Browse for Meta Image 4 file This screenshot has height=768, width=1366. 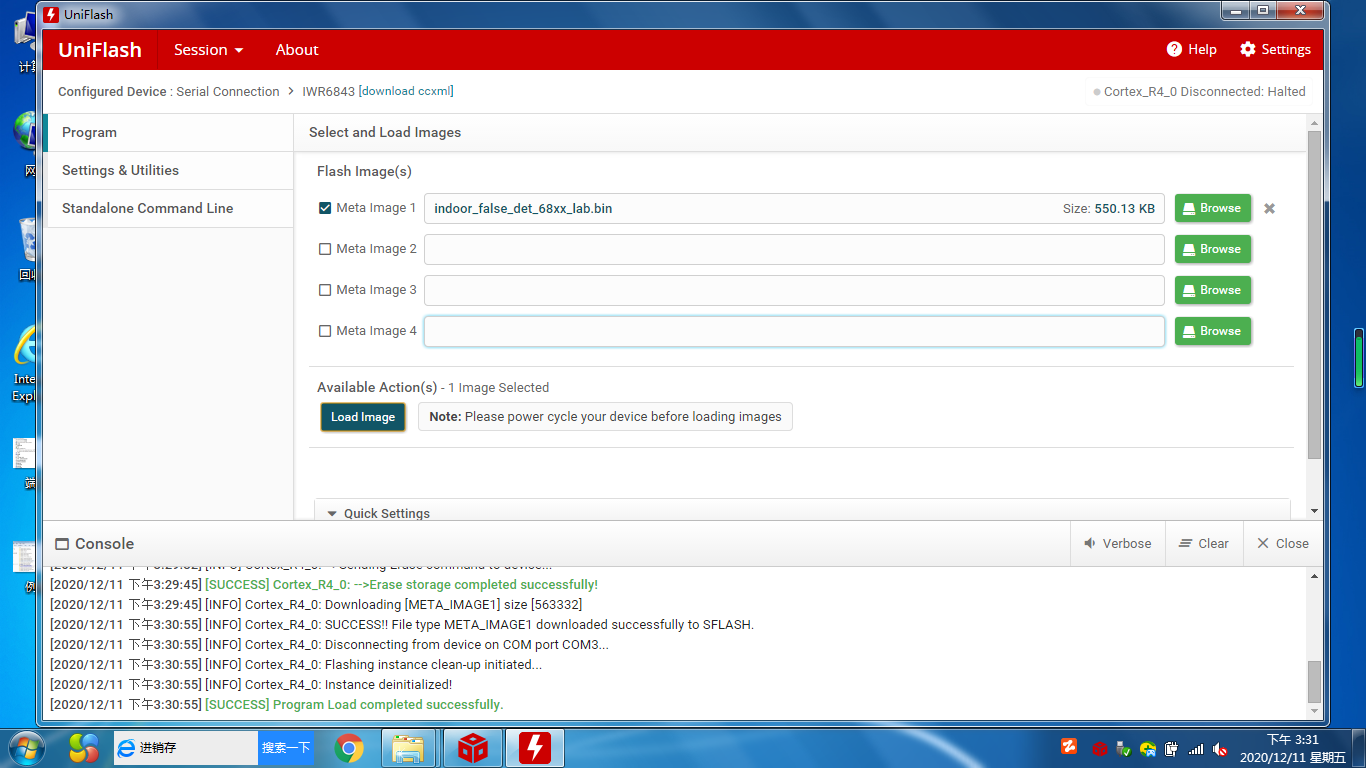[1213, 331]
